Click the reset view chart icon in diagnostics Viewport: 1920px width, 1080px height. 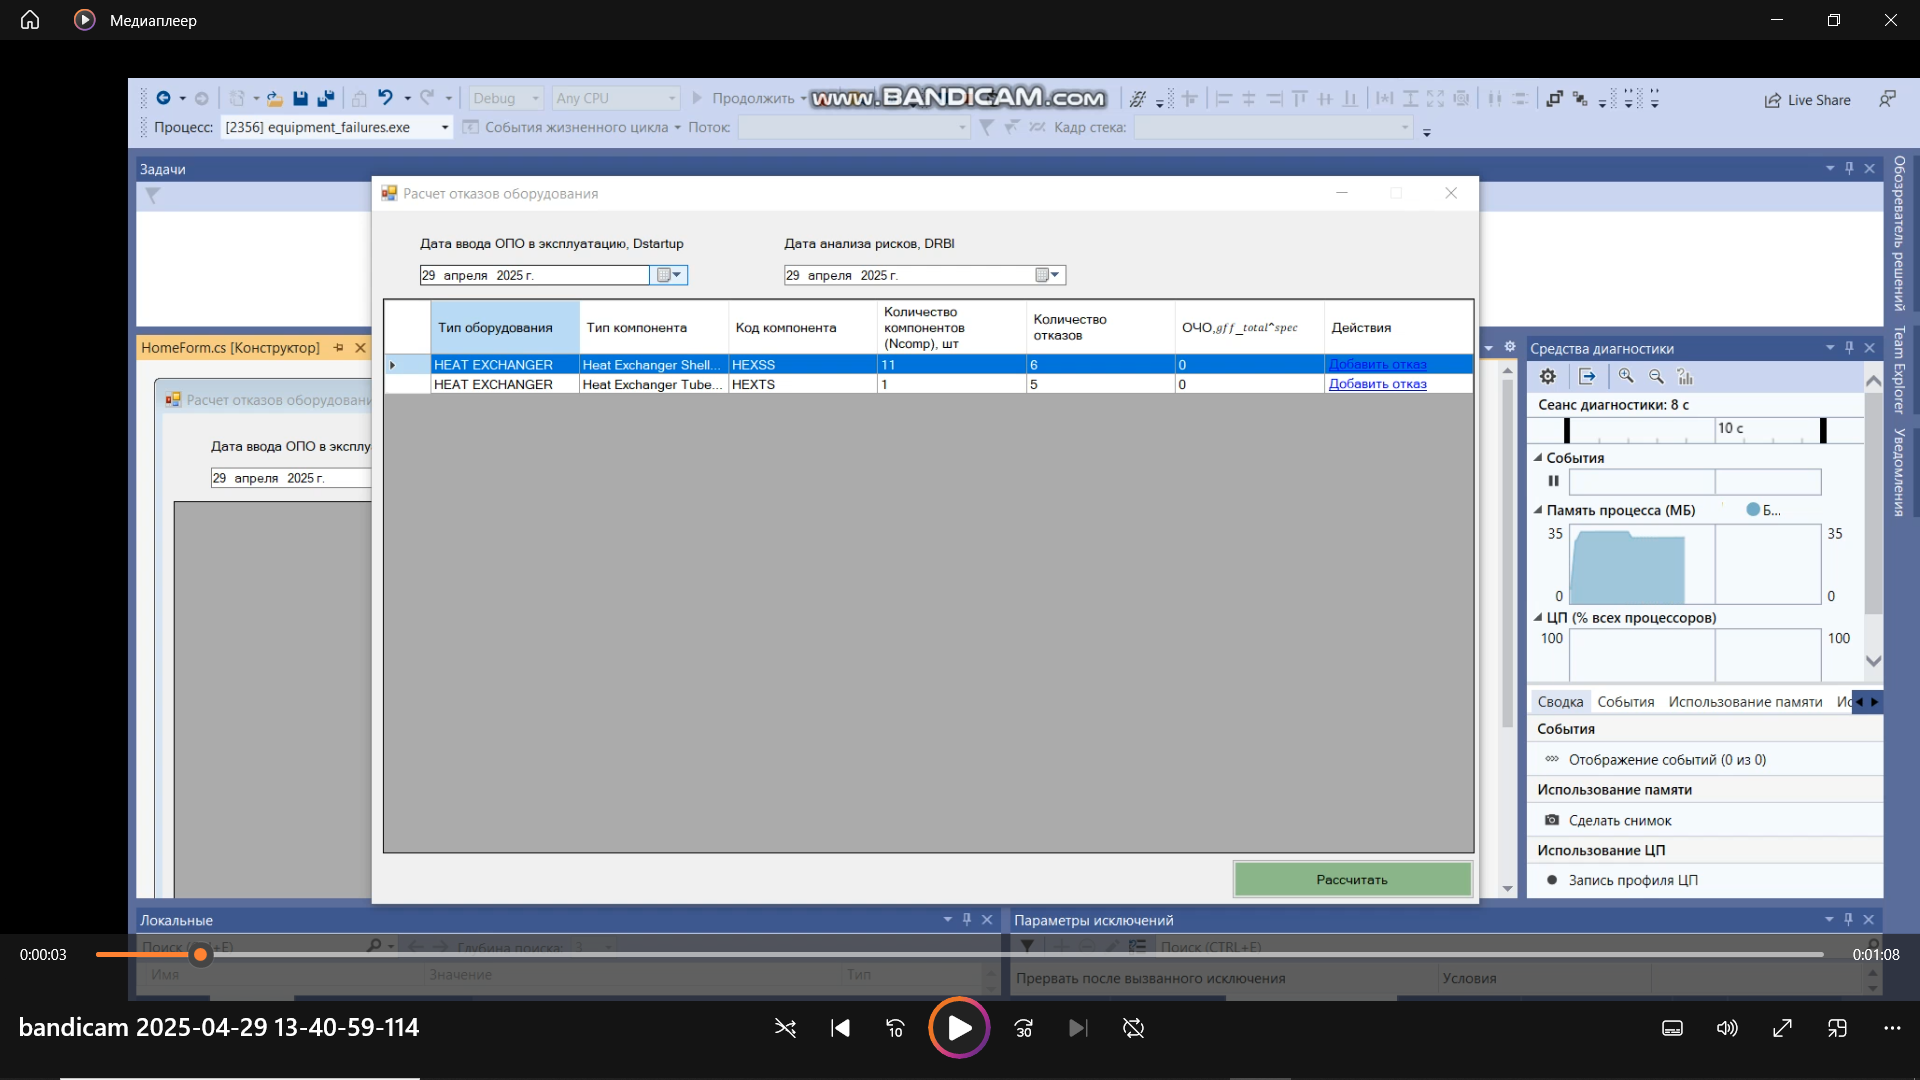click(1685, 376)
